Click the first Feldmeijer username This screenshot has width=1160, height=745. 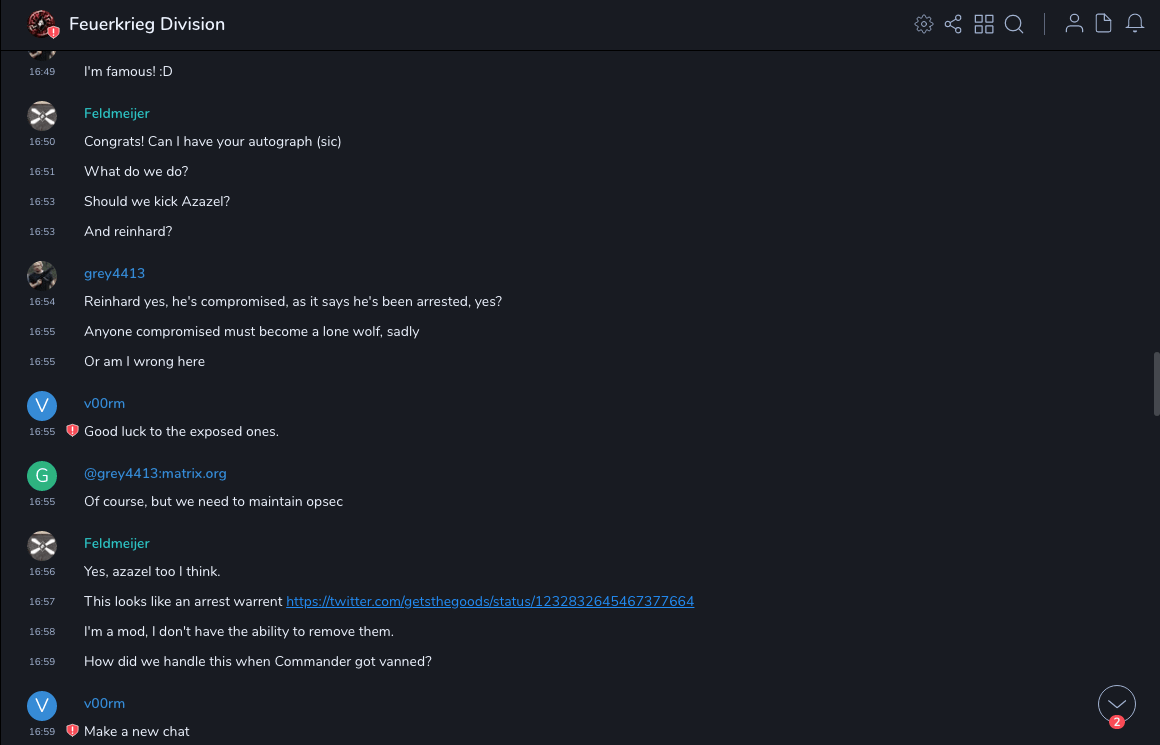116,113
